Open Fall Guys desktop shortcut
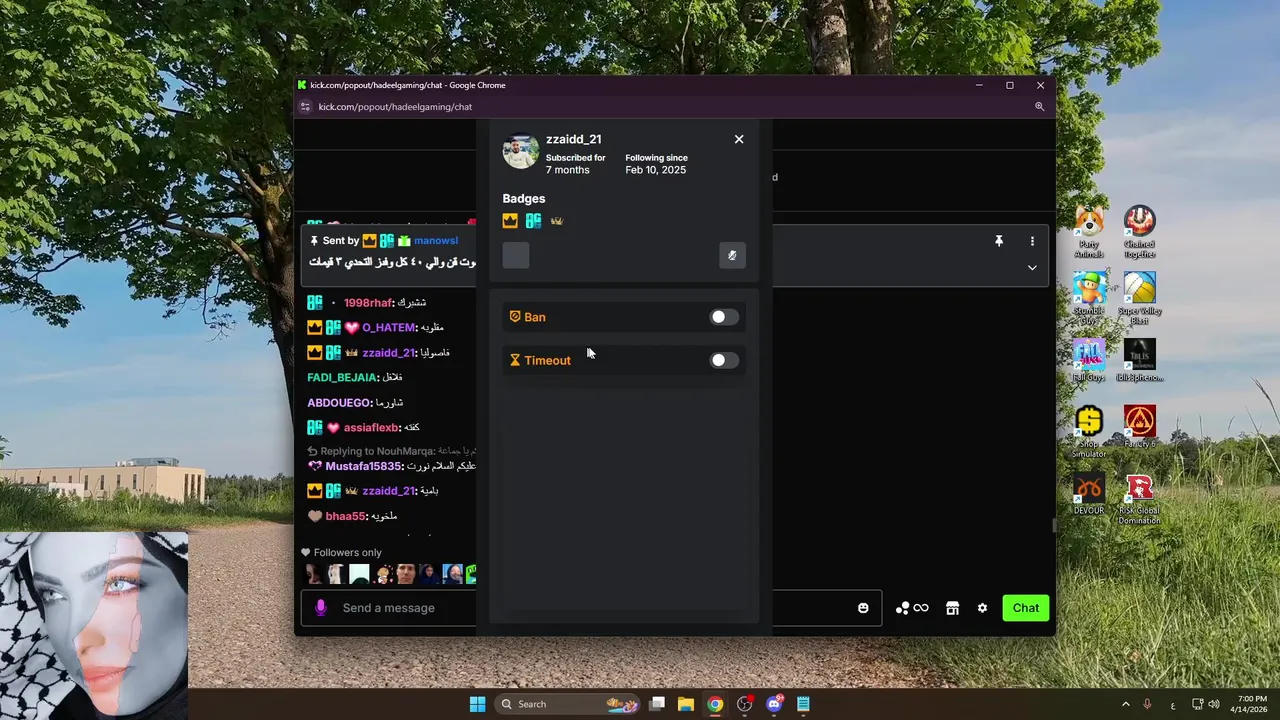 [x=1089, y=360]
